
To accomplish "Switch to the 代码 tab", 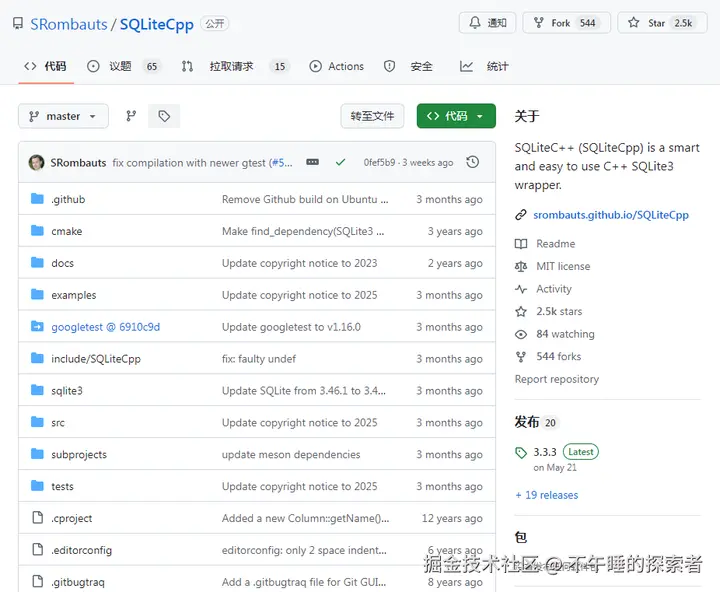I will tap(45, 67).
